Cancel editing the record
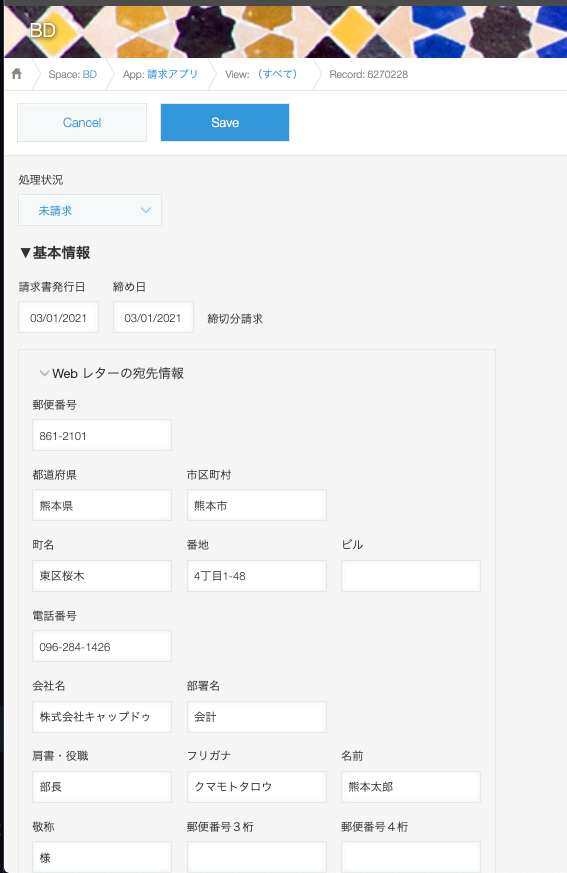This screenshot has width=567, height=873. (82, 122)
